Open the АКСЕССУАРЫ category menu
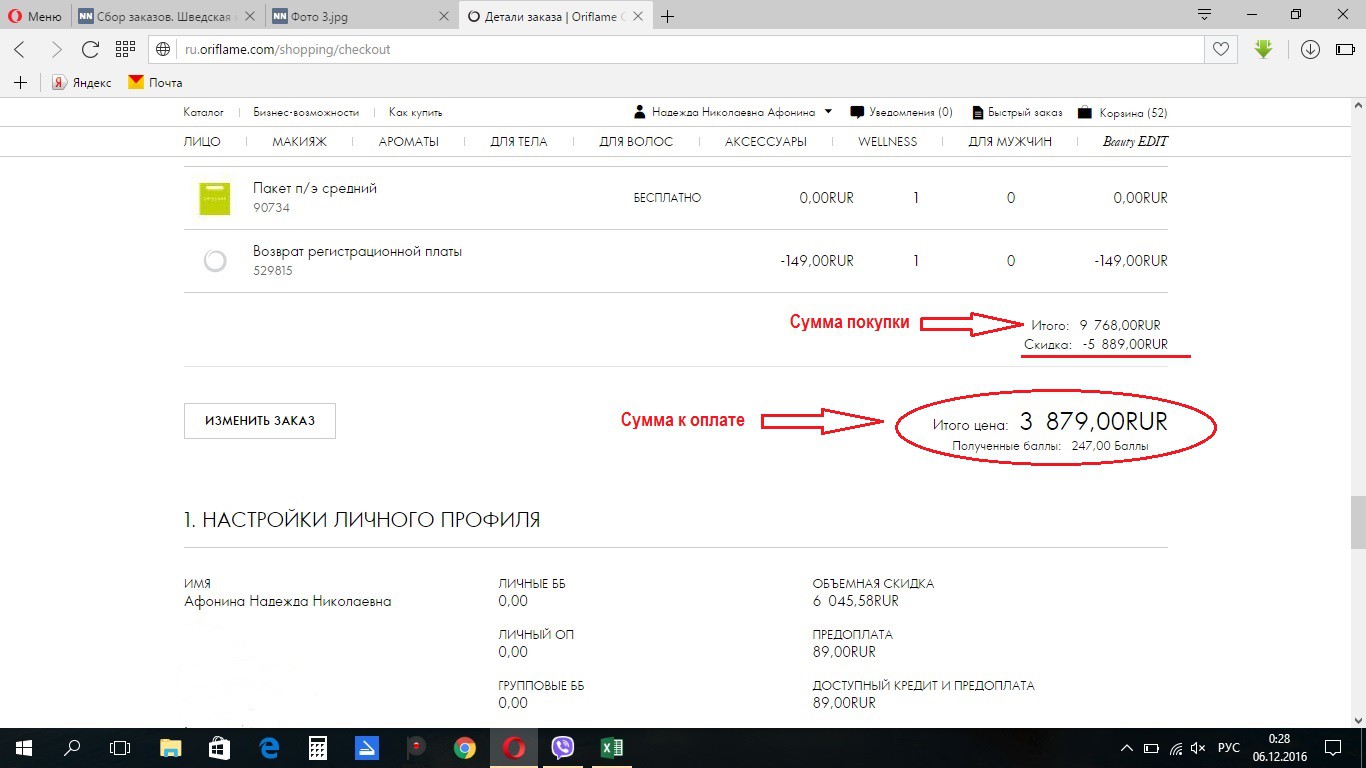Screen dimensions: 1366x768 point(766,142)
